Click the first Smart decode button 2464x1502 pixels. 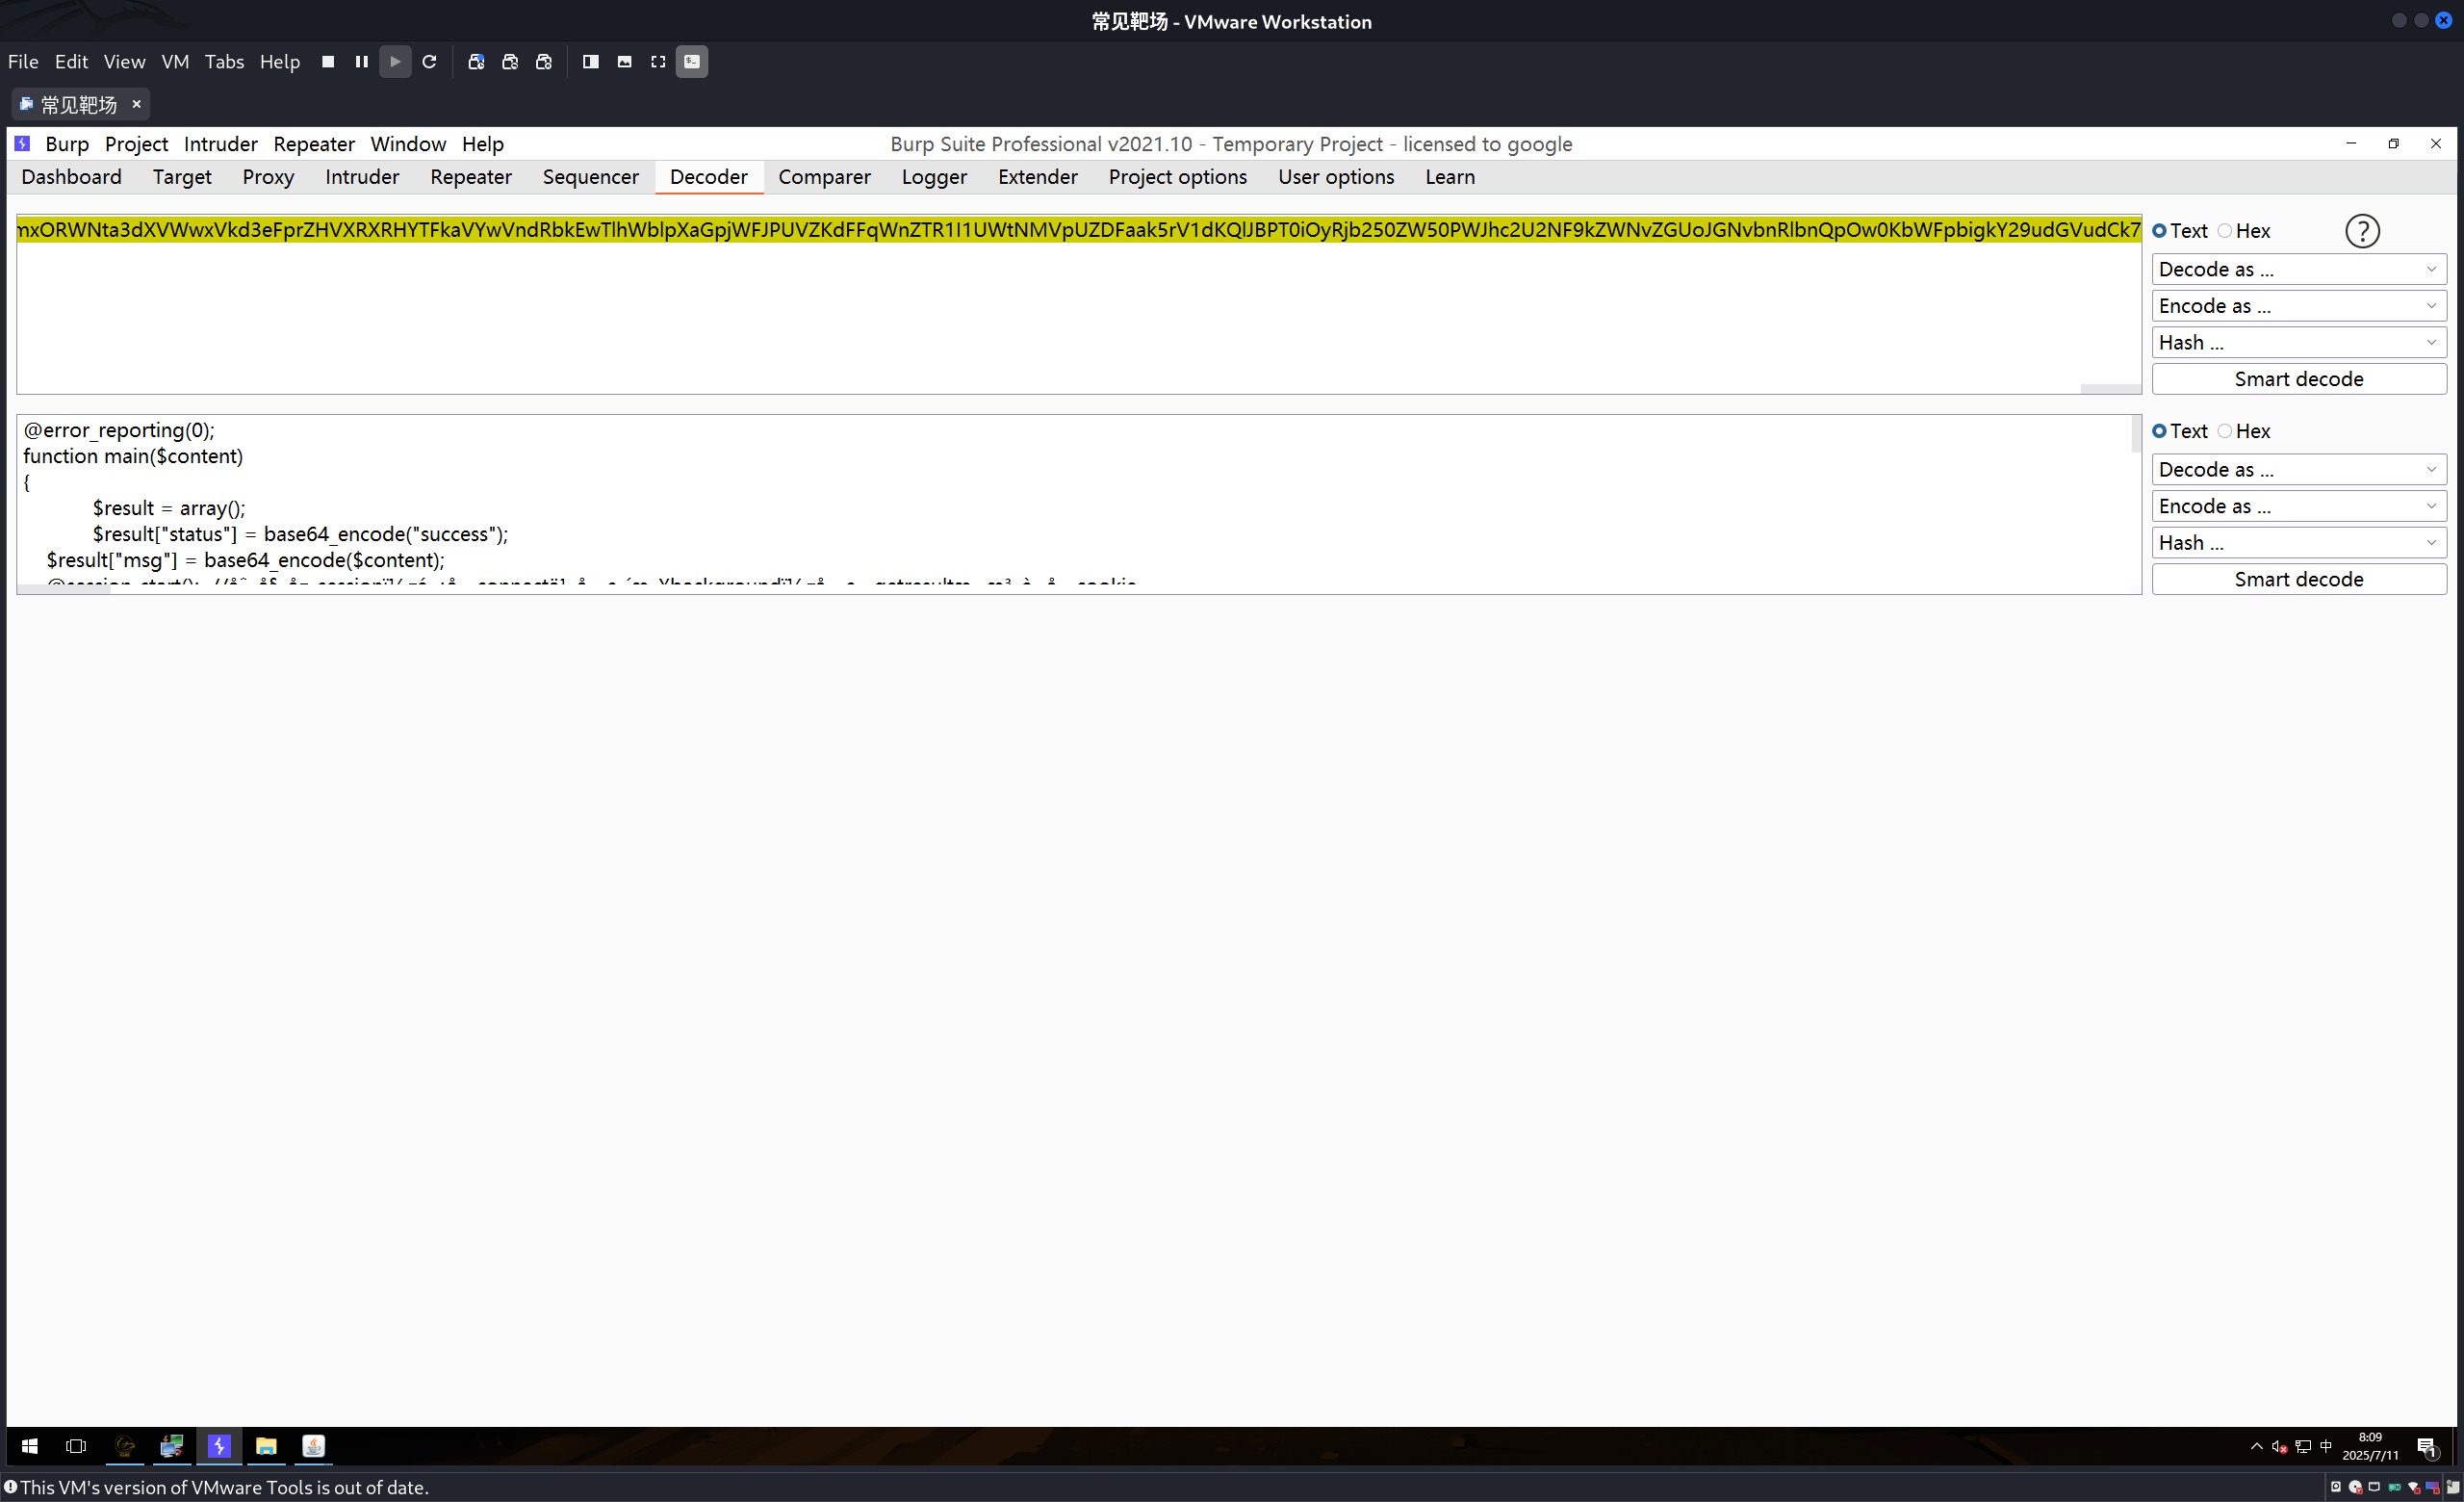click(2298, 379)
